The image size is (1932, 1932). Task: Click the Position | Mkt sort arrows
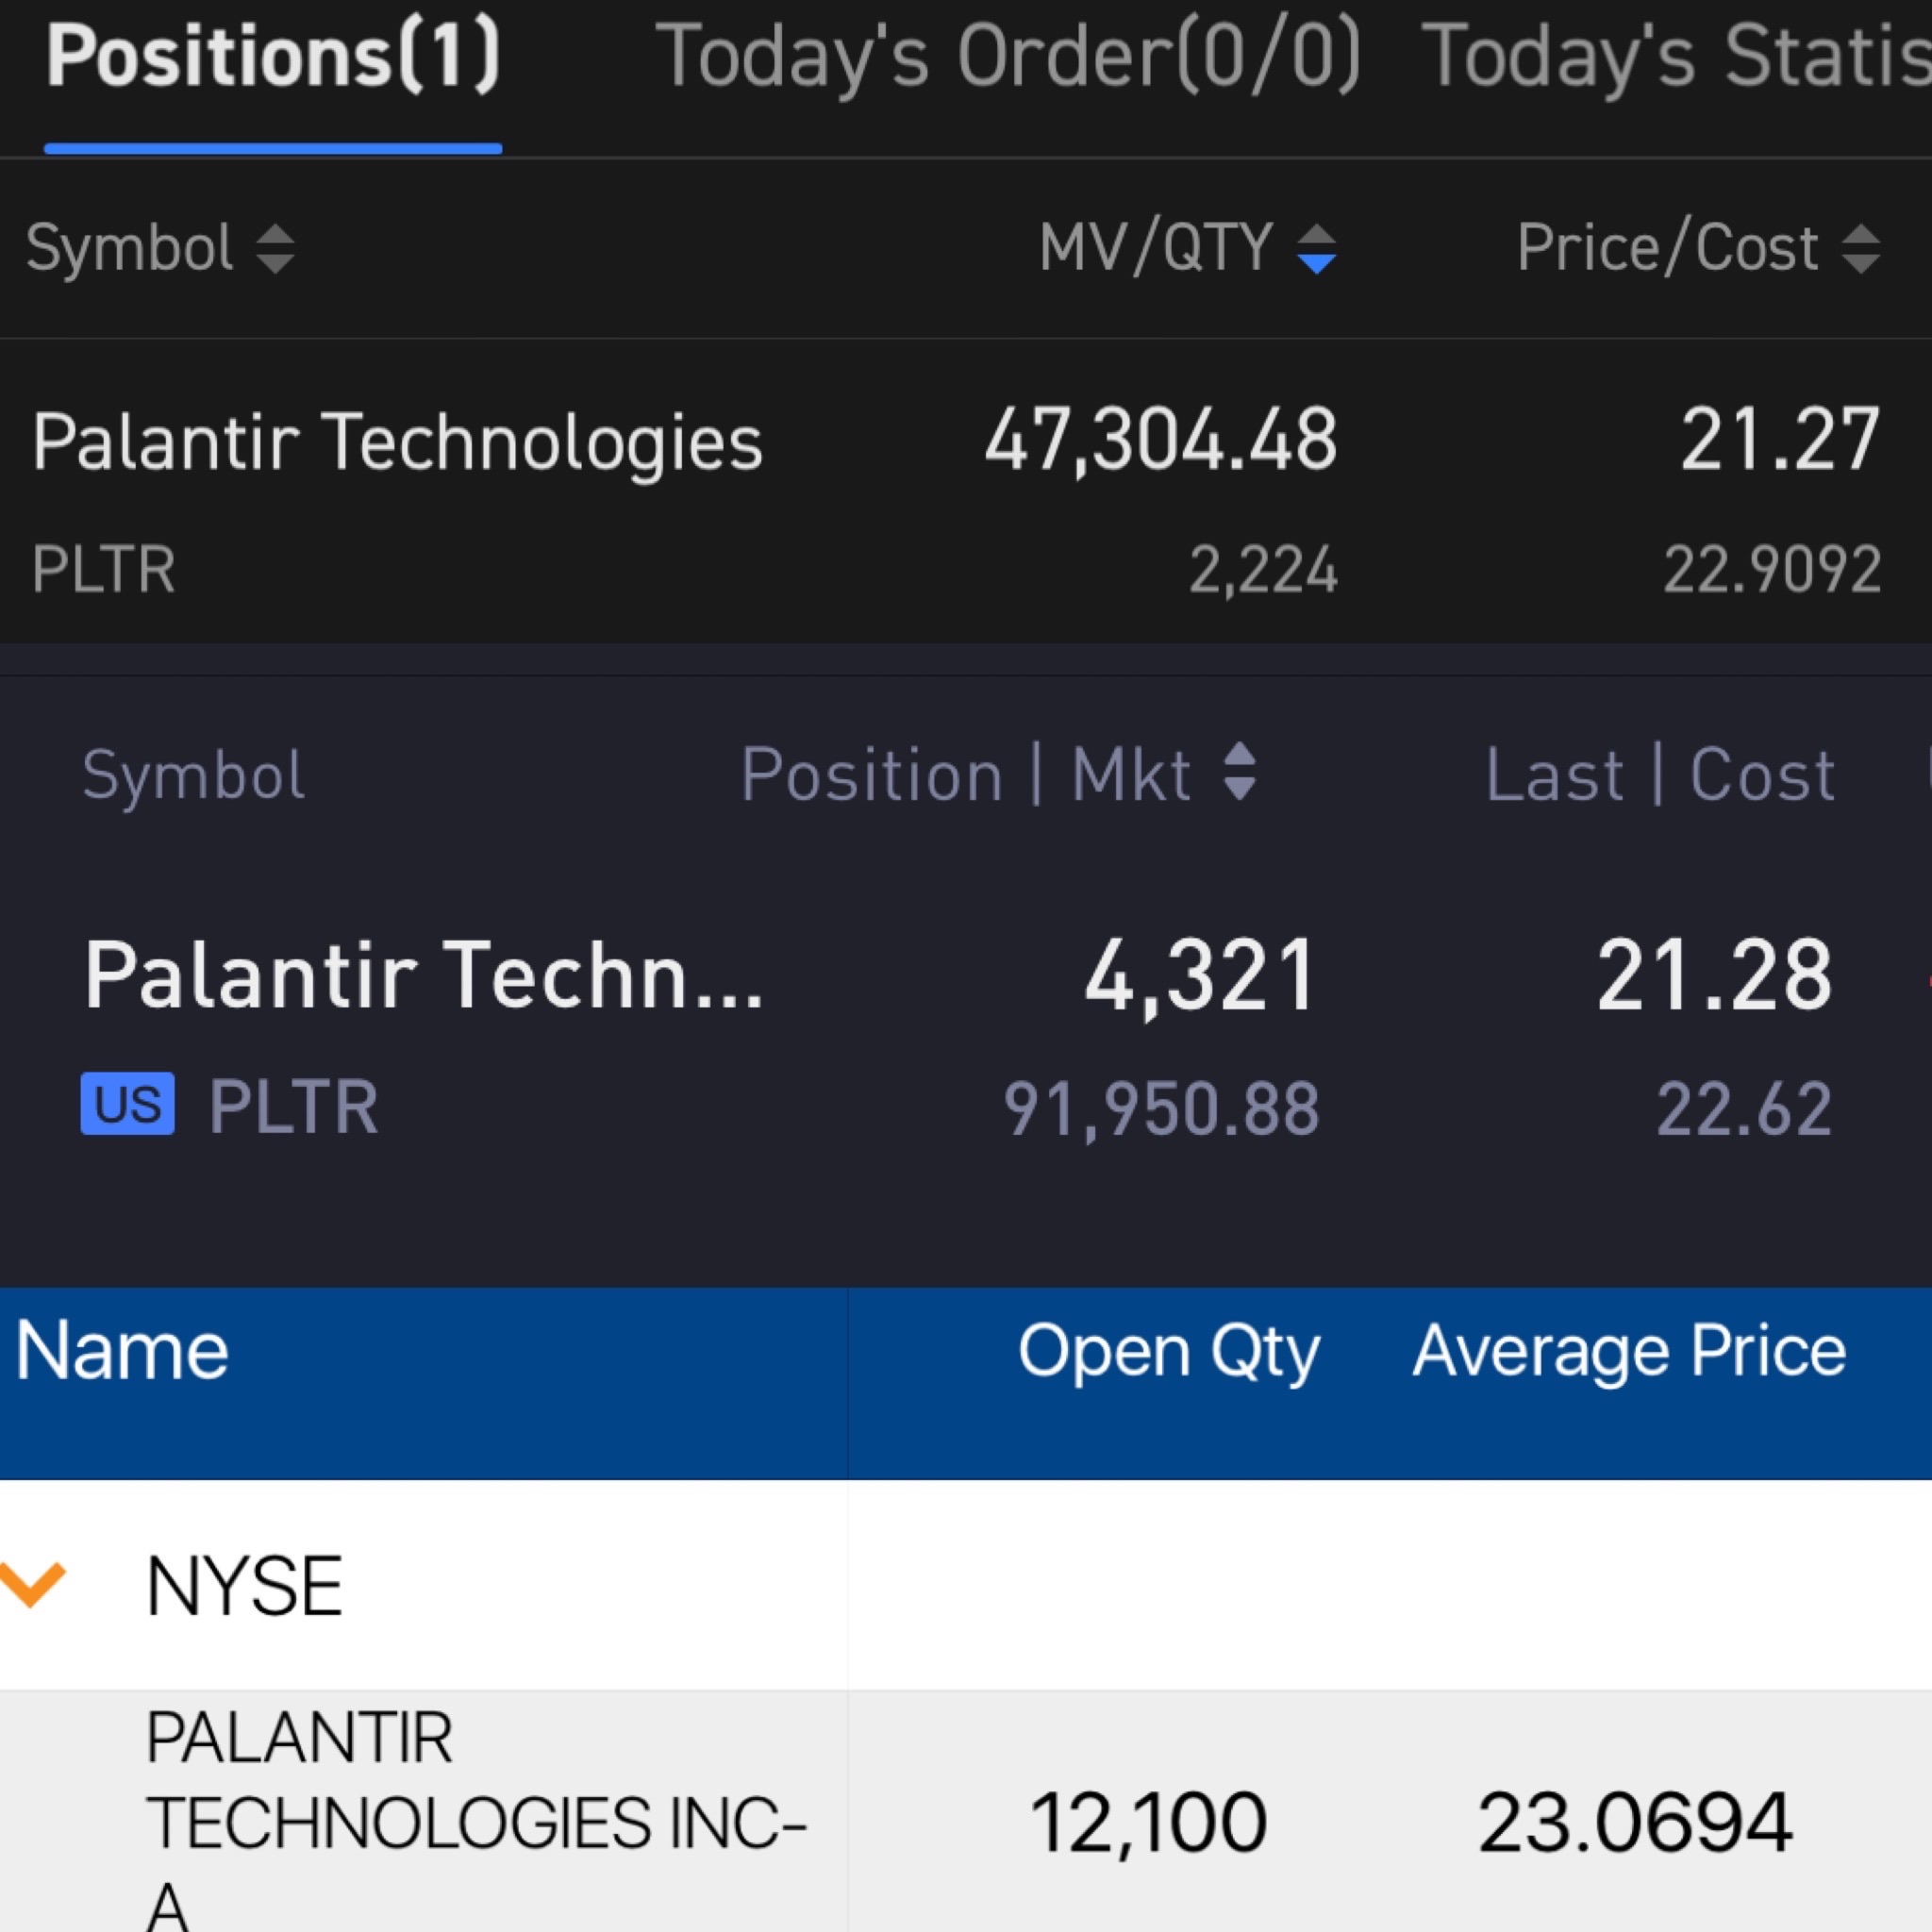(1240, 772)
